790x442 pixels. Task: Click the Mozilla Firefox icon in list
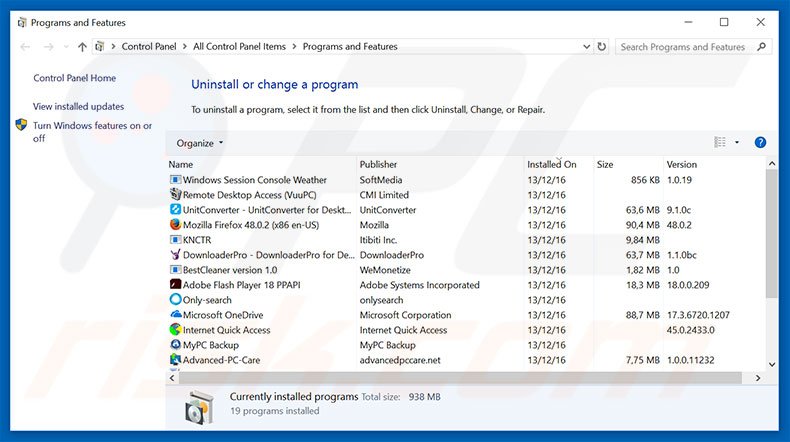click(x=175, y=224)
